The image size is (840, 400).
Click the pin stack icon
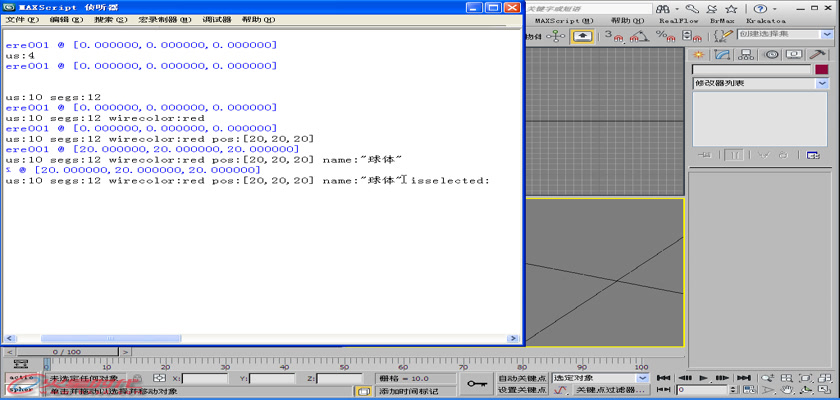[705, 155]
